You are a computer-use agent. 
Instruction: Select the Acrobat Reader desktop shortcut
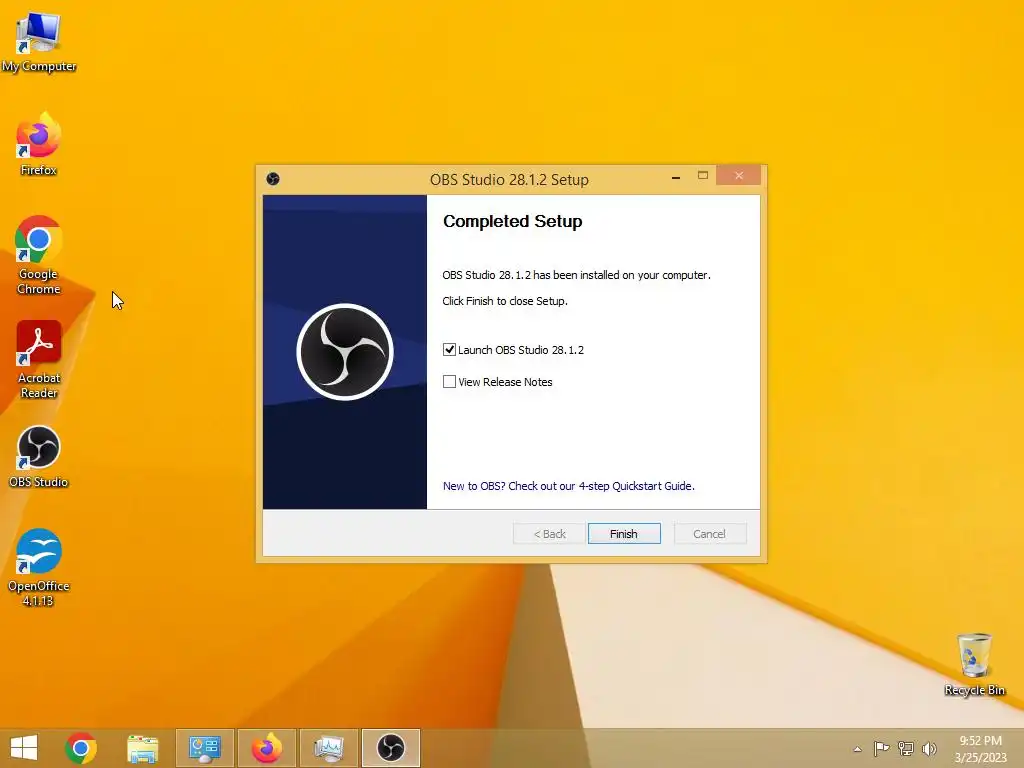coord(39,359)
